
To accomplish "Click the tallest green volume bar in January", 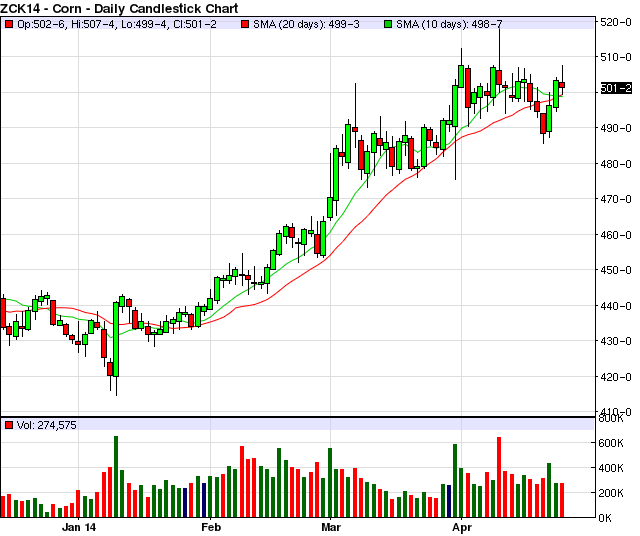I will click(116, 477).
